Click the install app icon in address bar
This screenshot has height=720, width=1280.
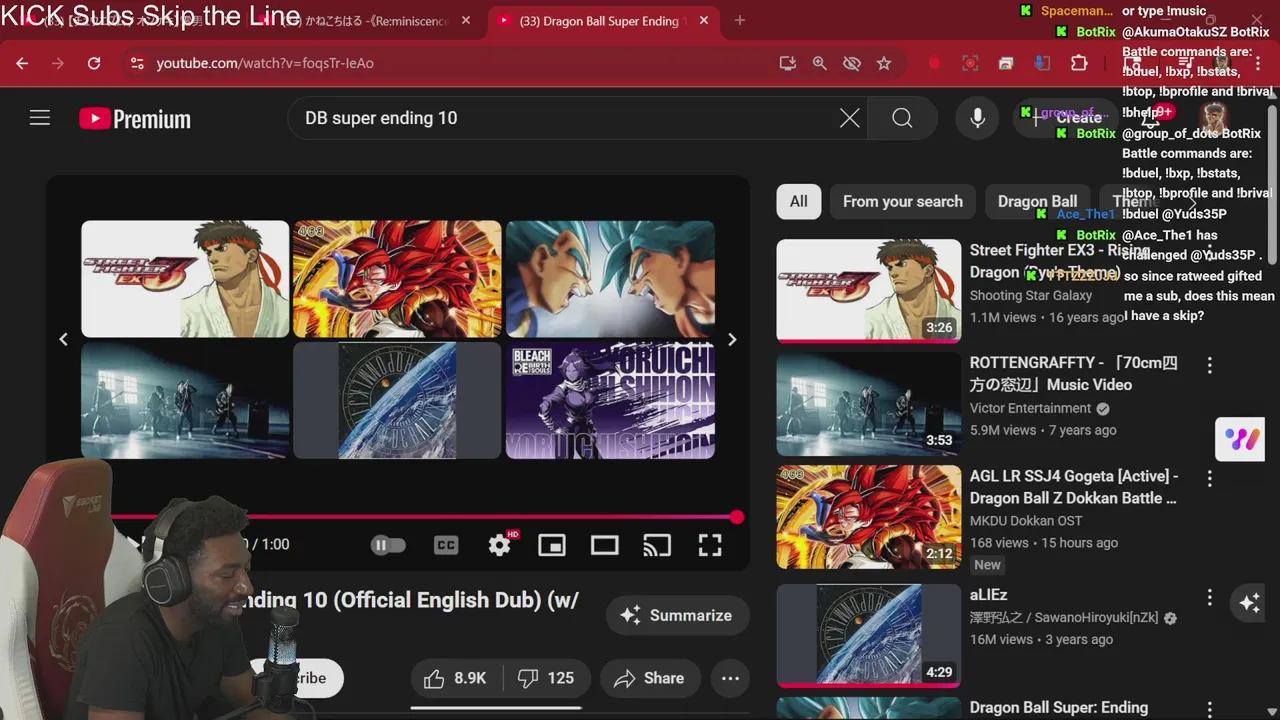pyautogui.click(x=787, y=63)
